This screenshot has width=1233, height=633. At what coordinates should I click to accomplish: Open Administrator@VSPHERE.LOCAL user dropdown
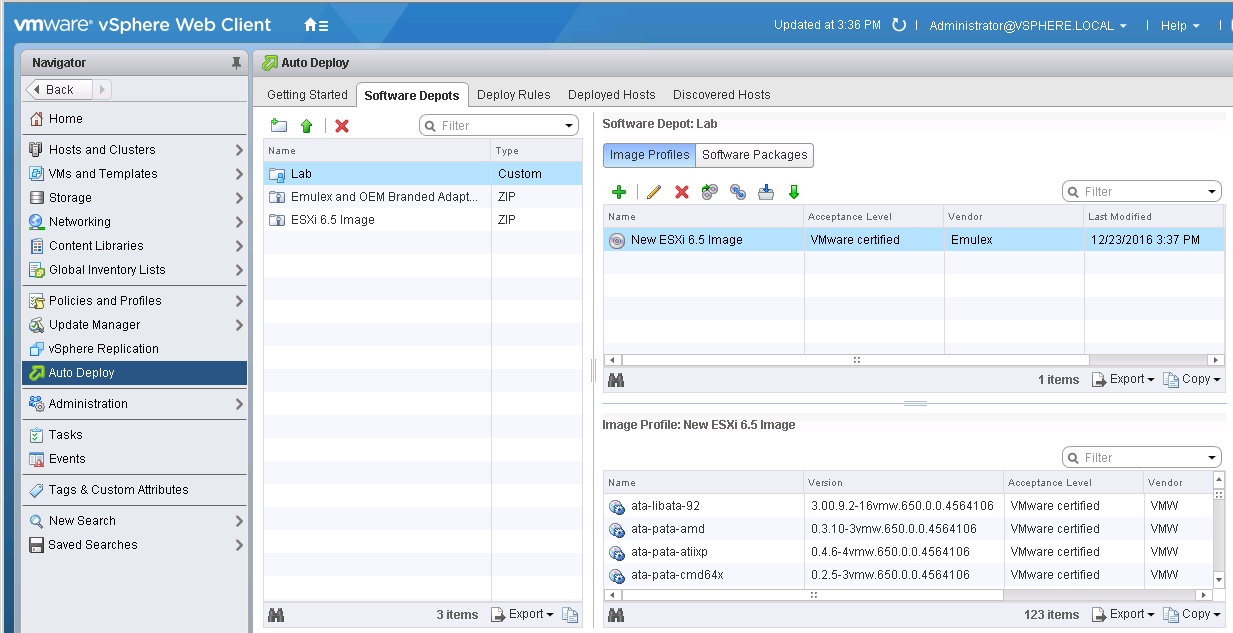click(1028, 26)
